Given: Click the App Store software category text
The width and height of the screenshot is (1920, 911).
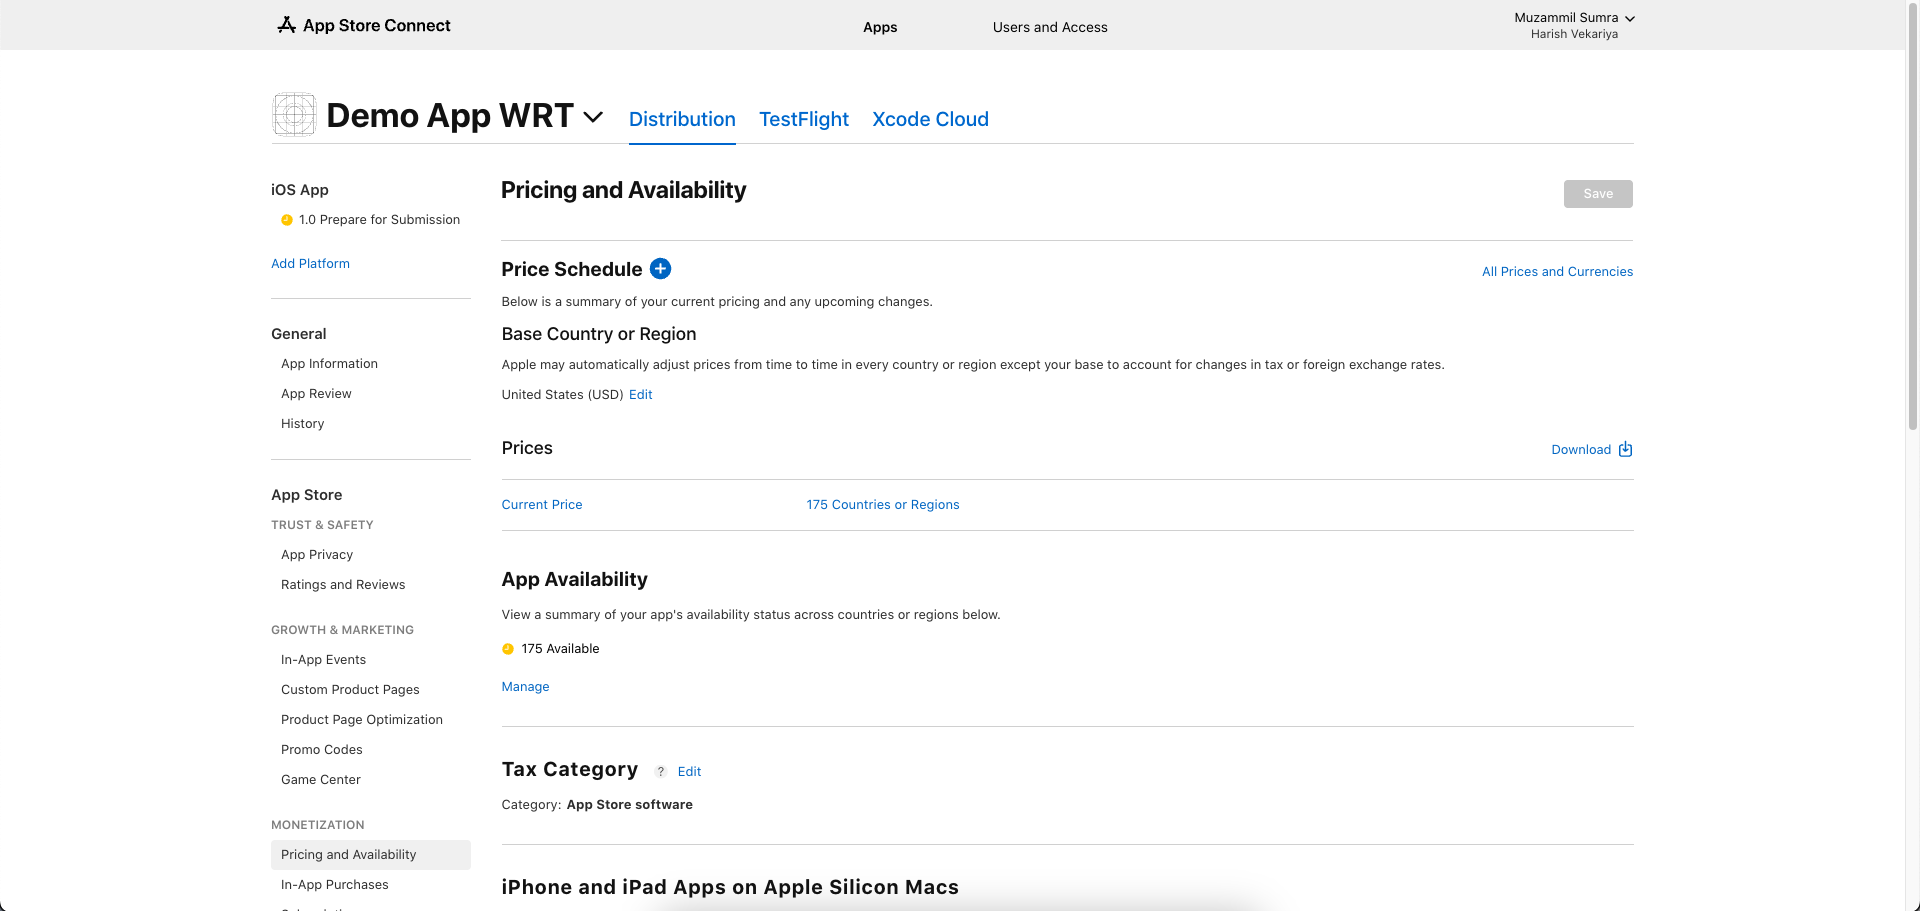Looking at the screenshot, I should (630, 805).
